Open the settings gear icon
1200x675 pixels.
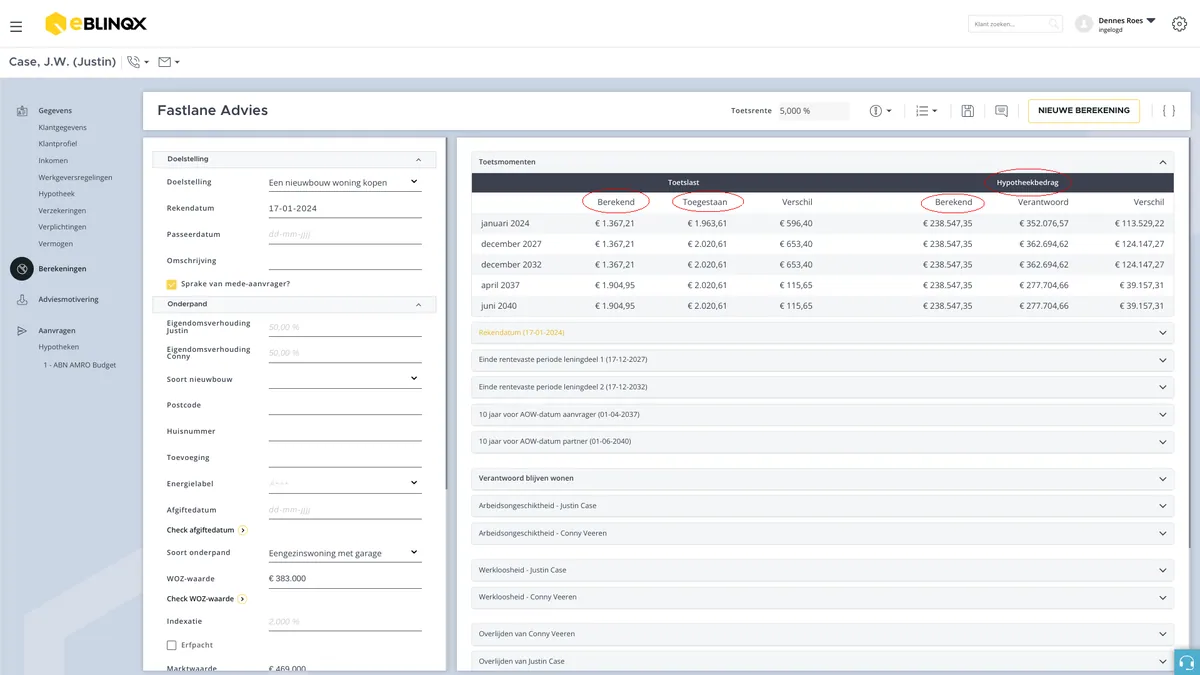tap(1179, 24)
